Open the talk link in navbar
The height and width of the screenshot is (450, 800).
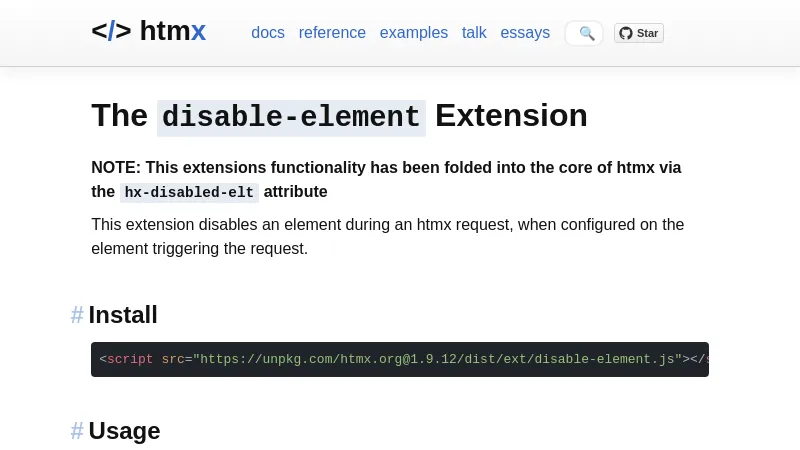[x=474, y=33]
